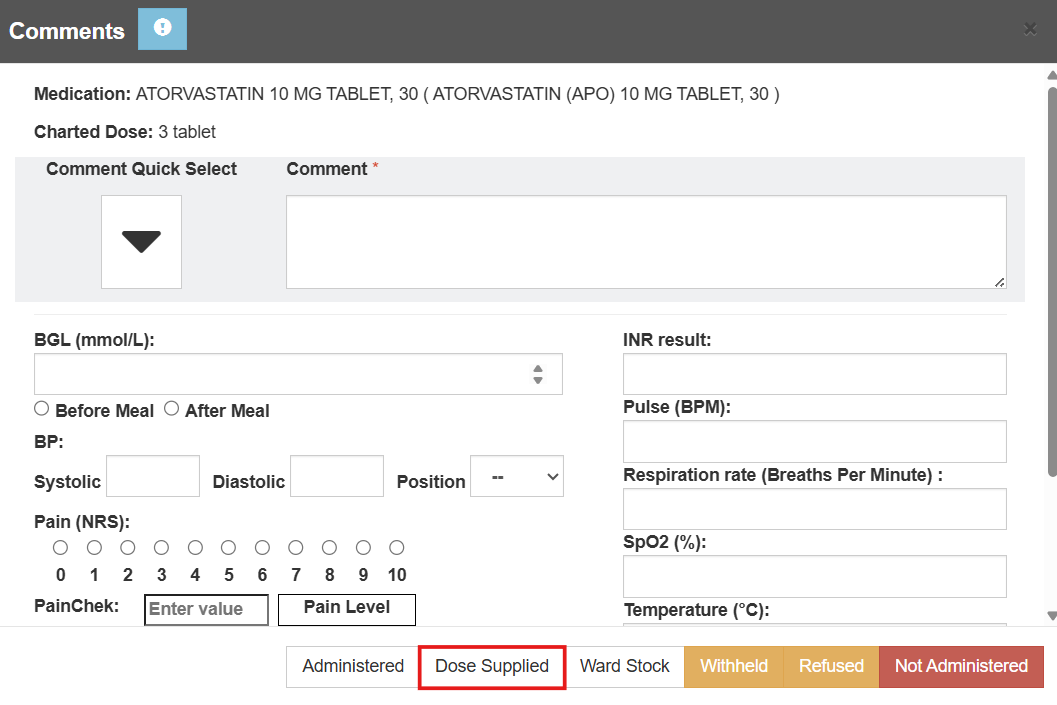Click the blue exclamation alert icon

(x=162, y=29)
